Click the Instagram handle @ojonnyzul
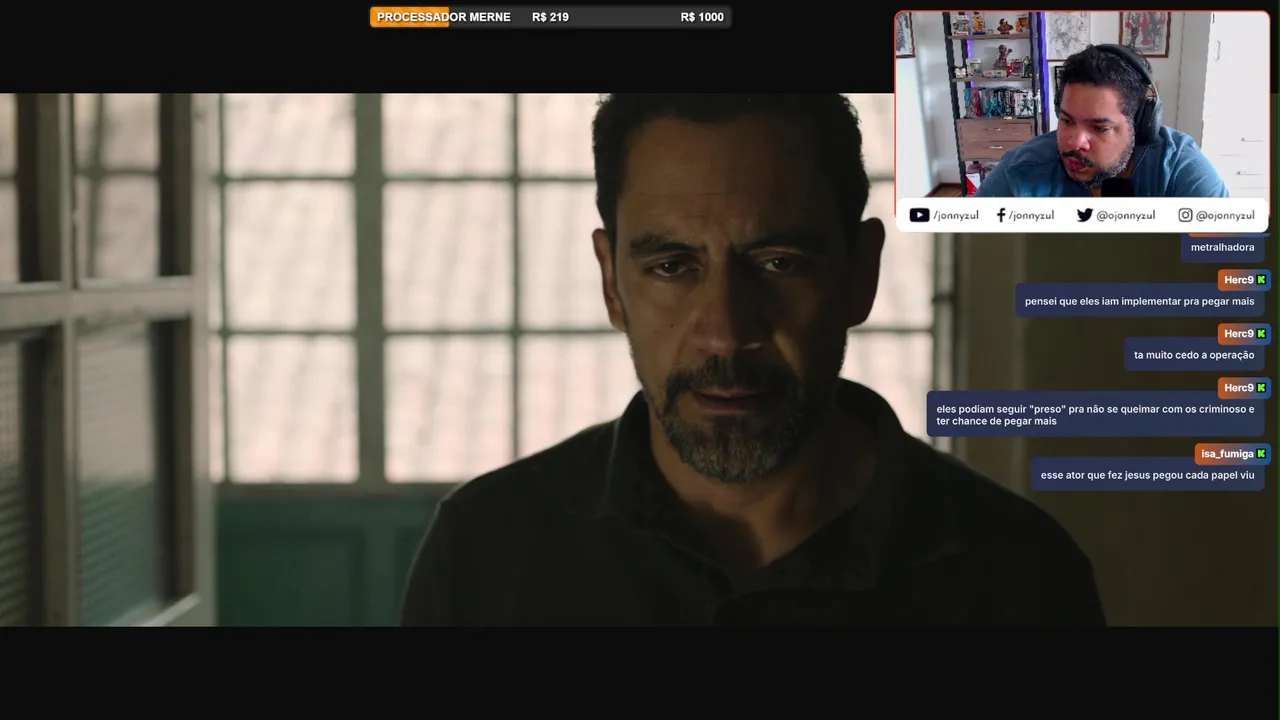 [1225, 215]
